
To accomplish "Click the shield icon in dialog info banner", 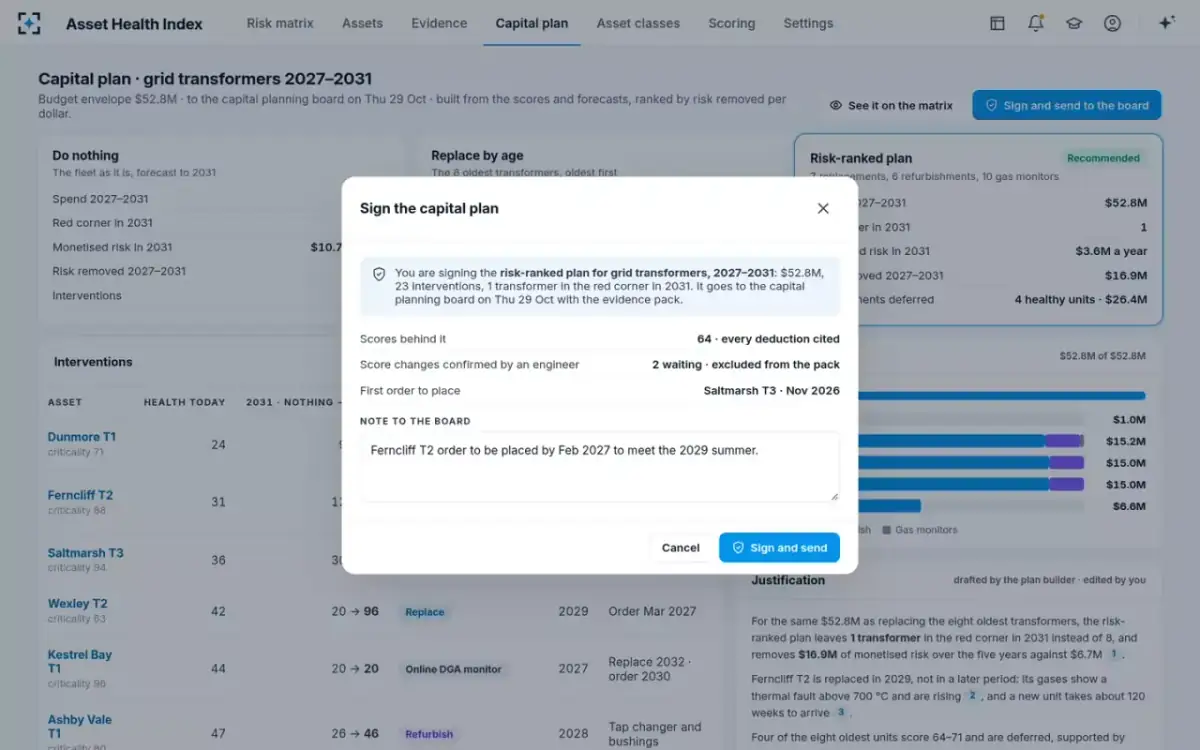I will [x=379, y=273].
